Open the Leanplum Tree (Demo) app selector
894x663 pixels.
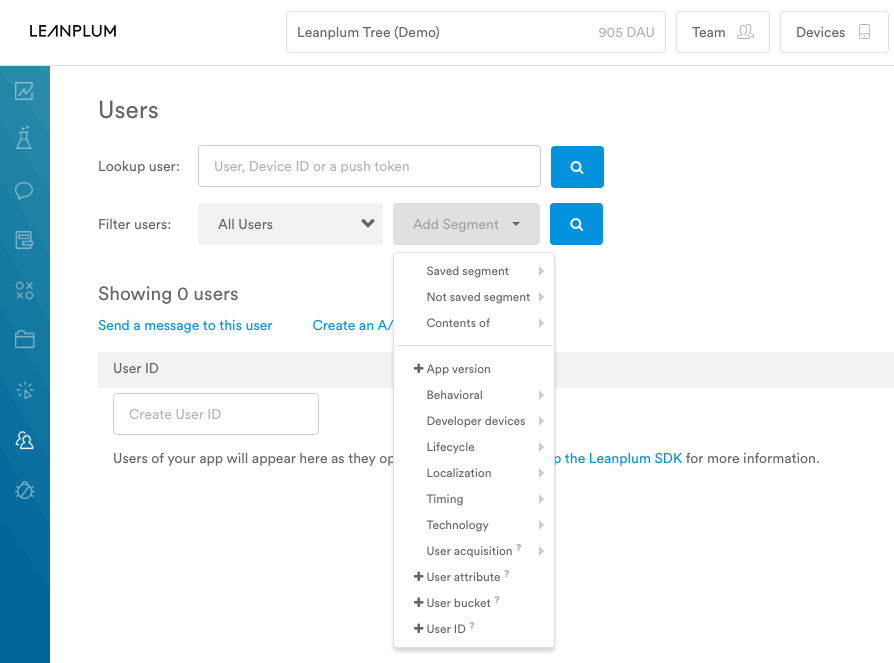tap(476, 32)
